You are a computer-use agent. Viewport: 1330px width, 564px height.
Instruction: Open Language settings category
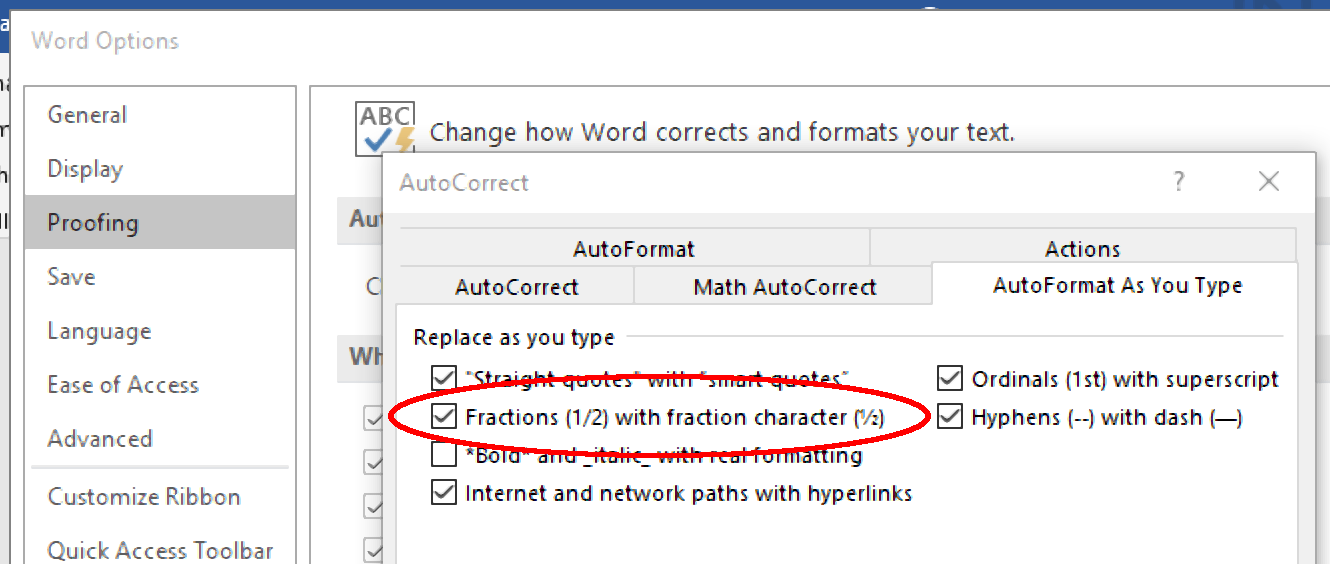coord(99,331)
